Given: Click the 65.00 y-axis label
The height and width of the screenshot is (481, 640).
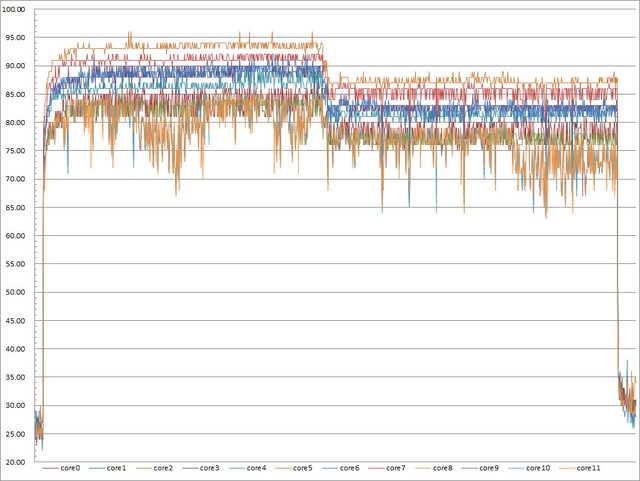Looking at the screenshot, I should [19, 208].
